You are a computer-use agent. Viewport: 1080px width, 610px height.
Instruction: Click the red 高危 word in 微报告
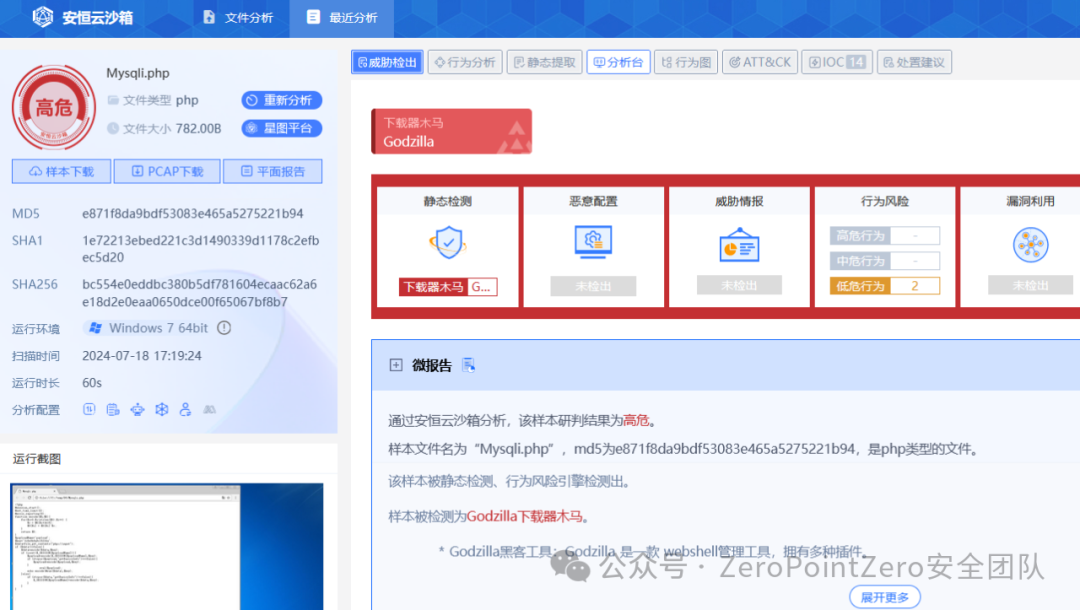pyautogui.click(x=636, y=420)
